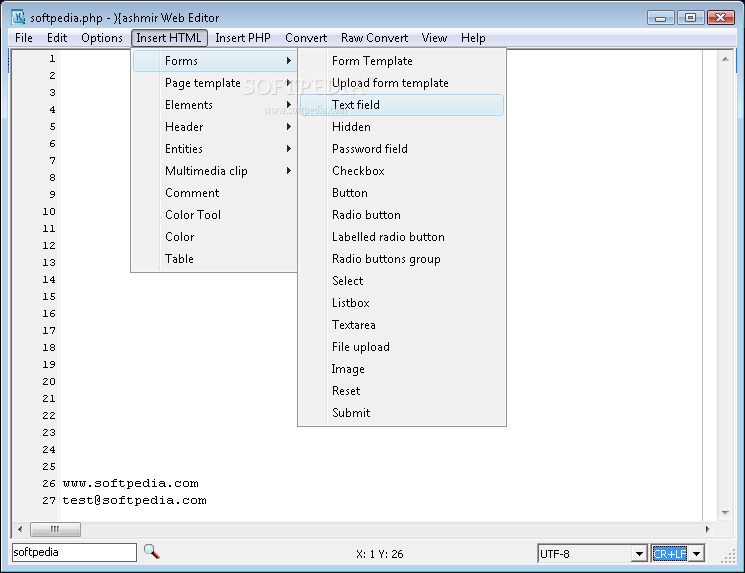Minimize the editor window
Viewport: 745px width, 573px height.
tap(660, 18)
